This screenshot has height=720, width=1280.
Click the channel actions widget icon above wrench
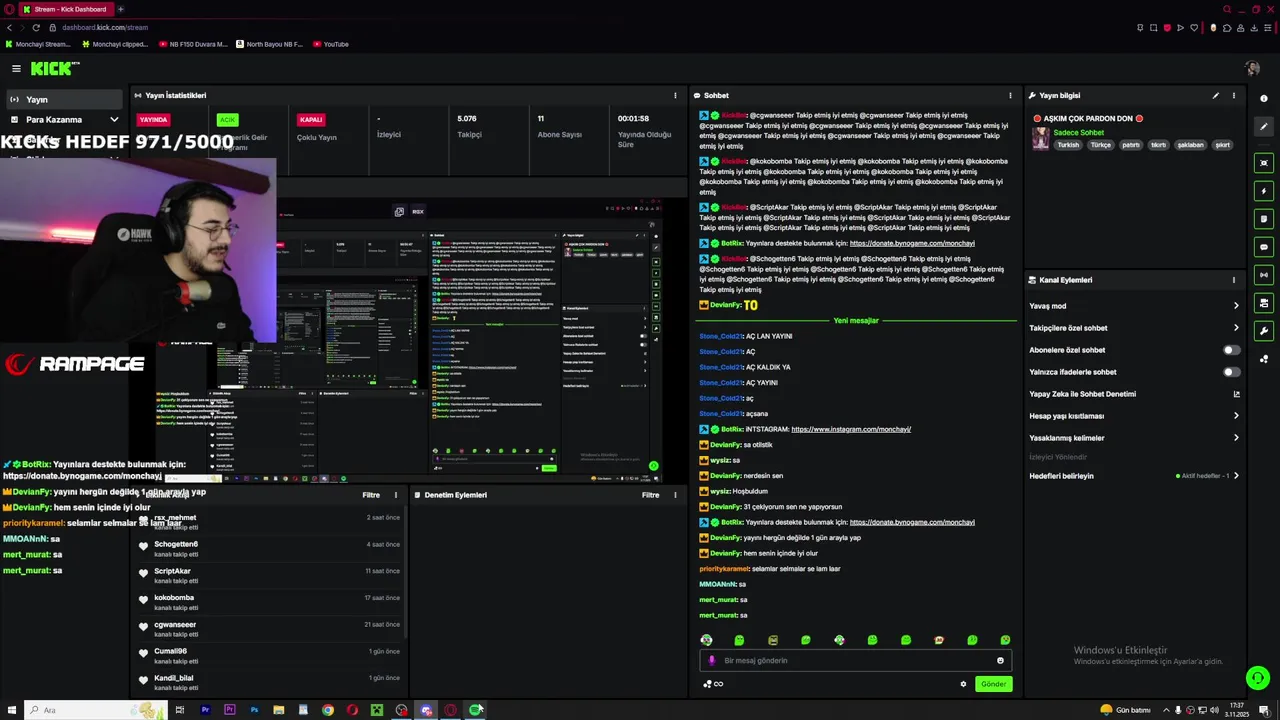click(1264, 303)
